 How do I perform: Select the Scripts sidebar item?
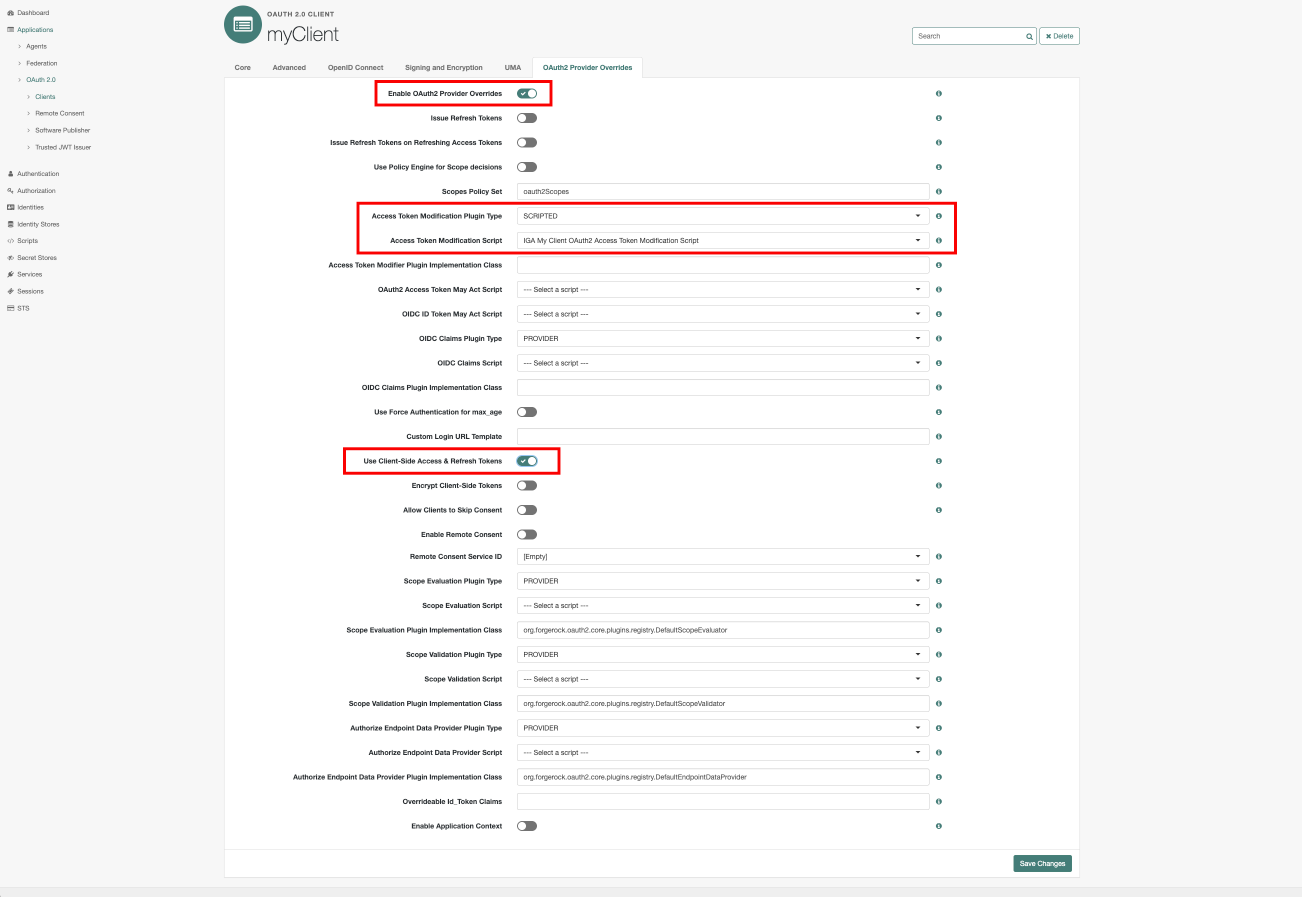coord(30,240)
